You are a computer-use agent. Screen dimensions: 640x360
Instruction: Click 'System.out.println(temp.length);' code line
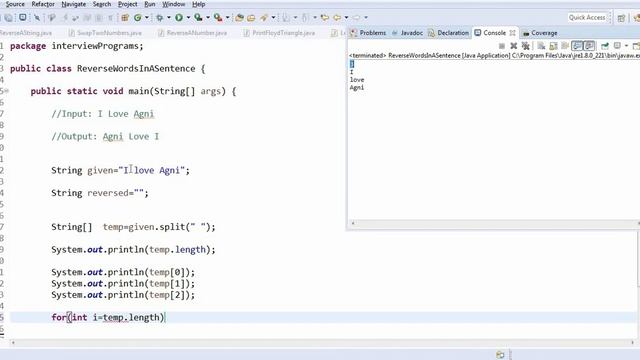(133, 249)
